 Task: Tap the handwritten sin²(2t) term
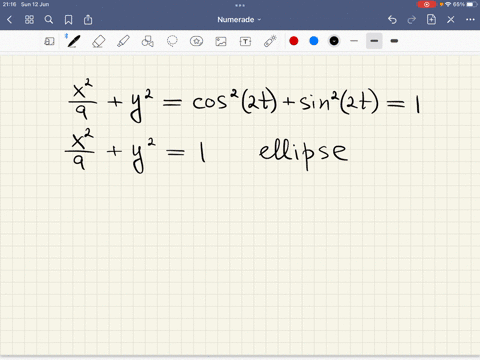point(339,102)
